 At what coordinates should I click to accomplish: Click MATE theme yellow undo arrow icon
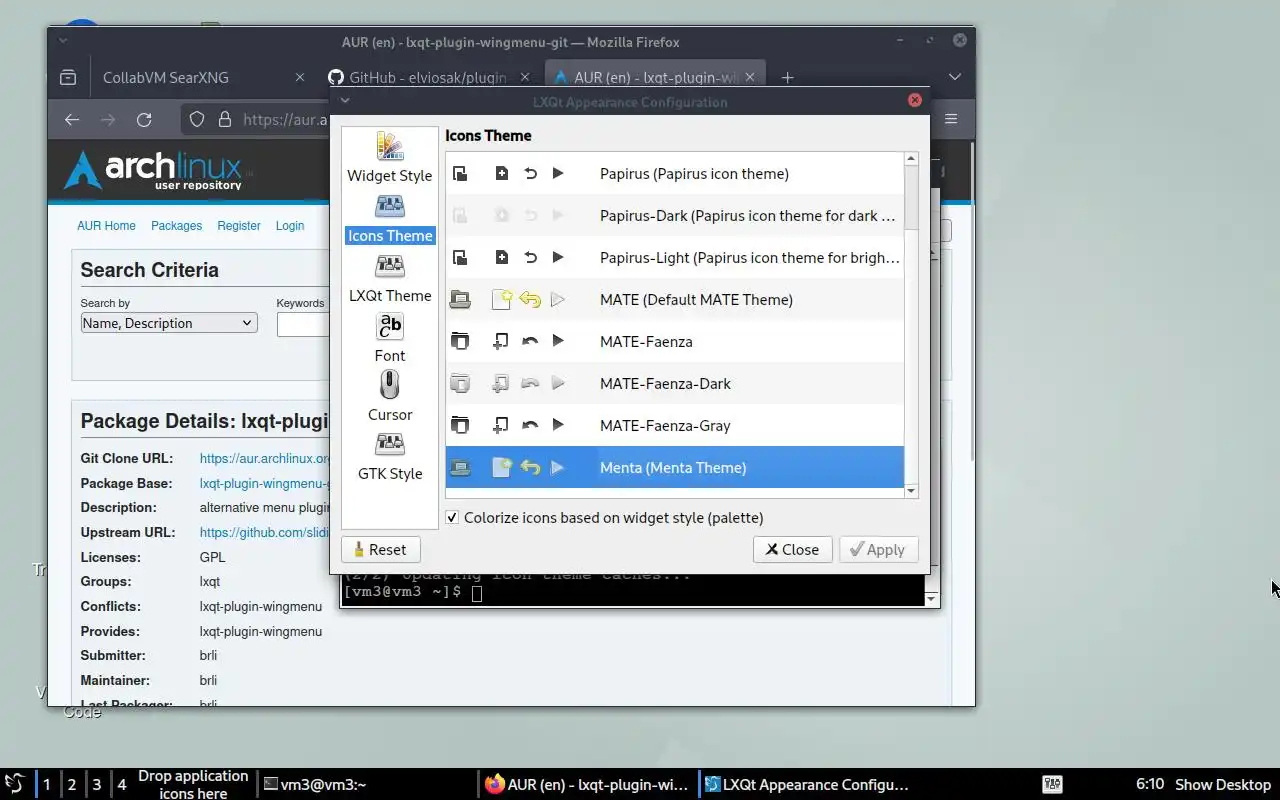(530, 299)
